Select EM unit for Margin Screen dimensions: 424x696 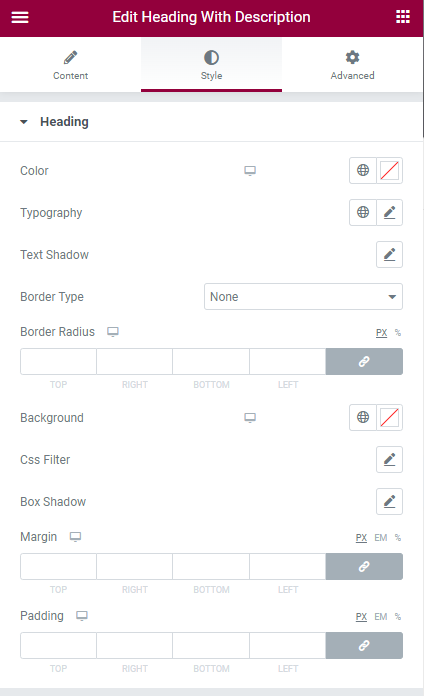tap(380, 538)
